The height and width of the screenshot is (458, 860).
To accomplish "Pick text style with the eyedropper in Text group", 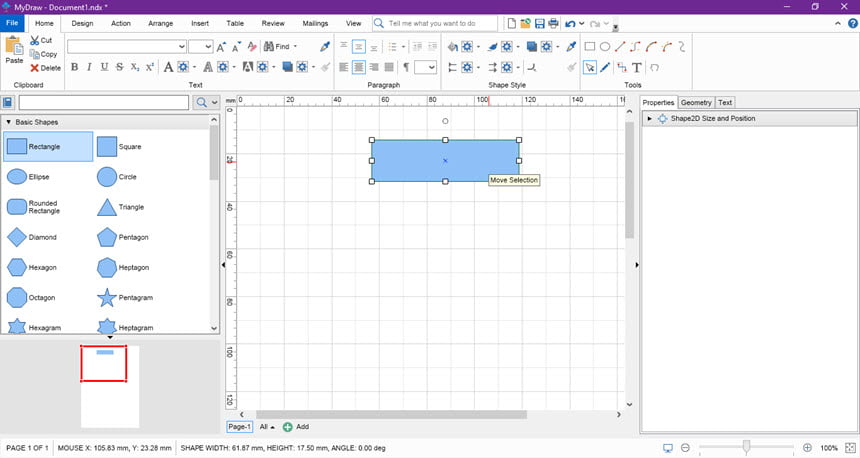I will (x=325, y=47).
